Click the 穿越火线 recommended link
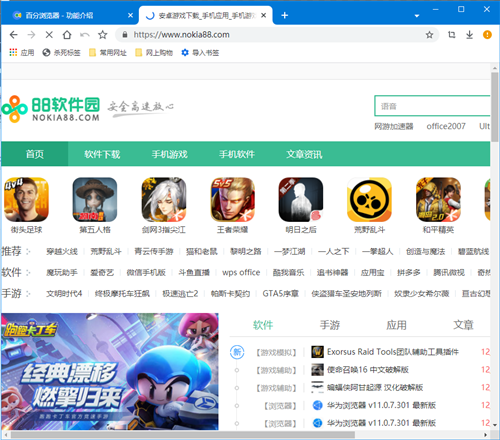 [62, 251]
